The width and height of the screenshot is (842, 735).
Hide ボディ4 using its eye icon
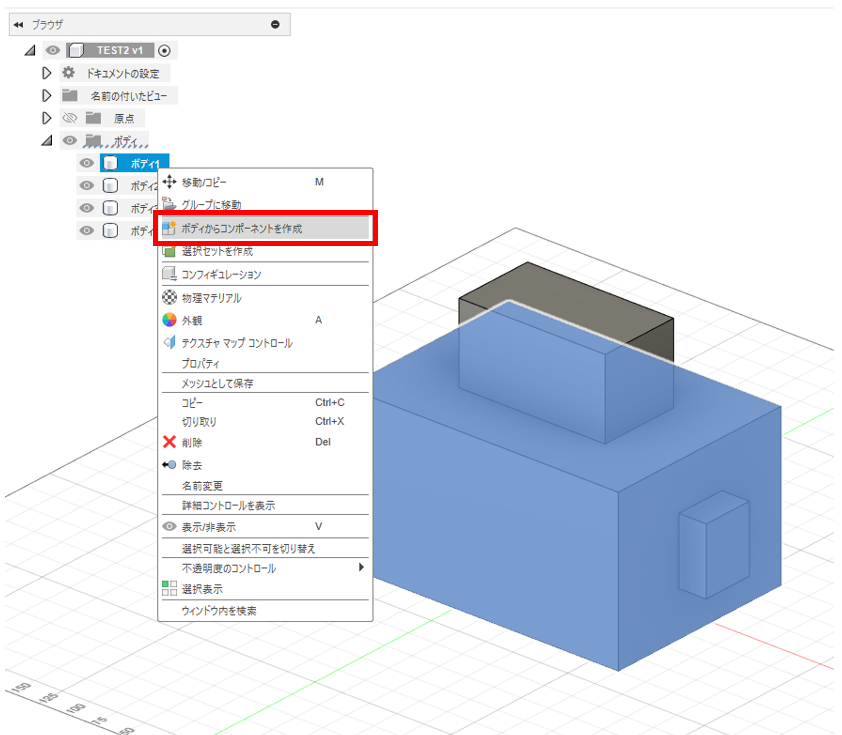coord(86,231)
